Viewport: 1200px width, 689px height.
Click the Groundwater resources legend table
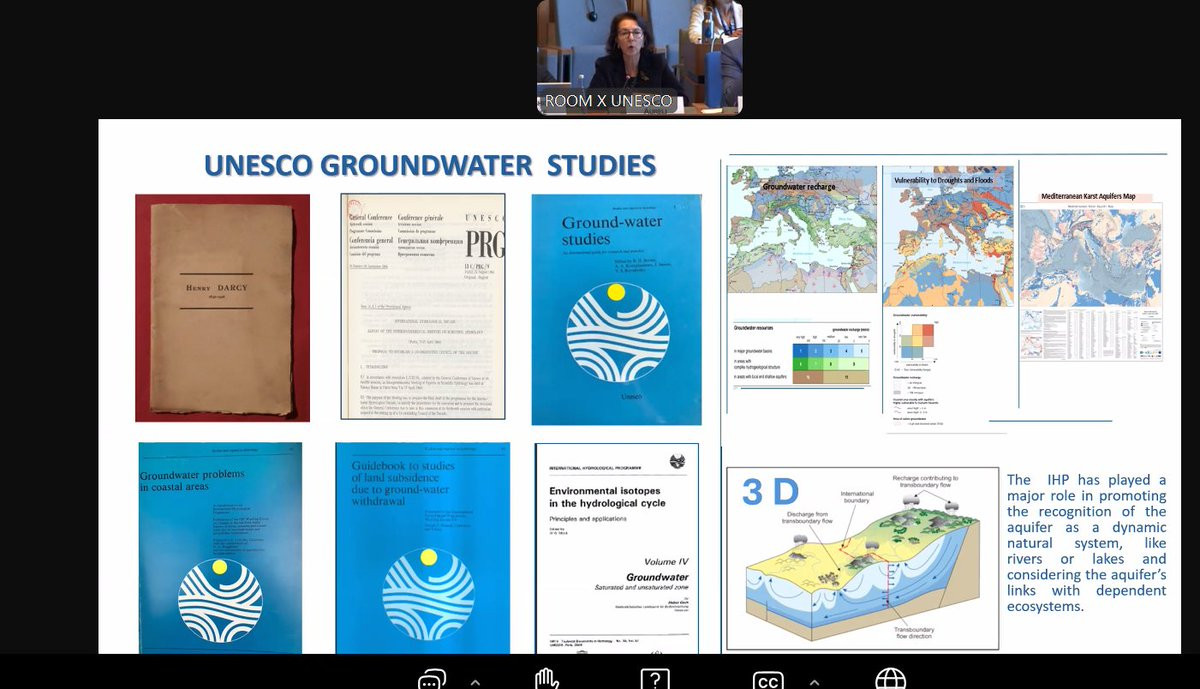[x=802, y=356]
